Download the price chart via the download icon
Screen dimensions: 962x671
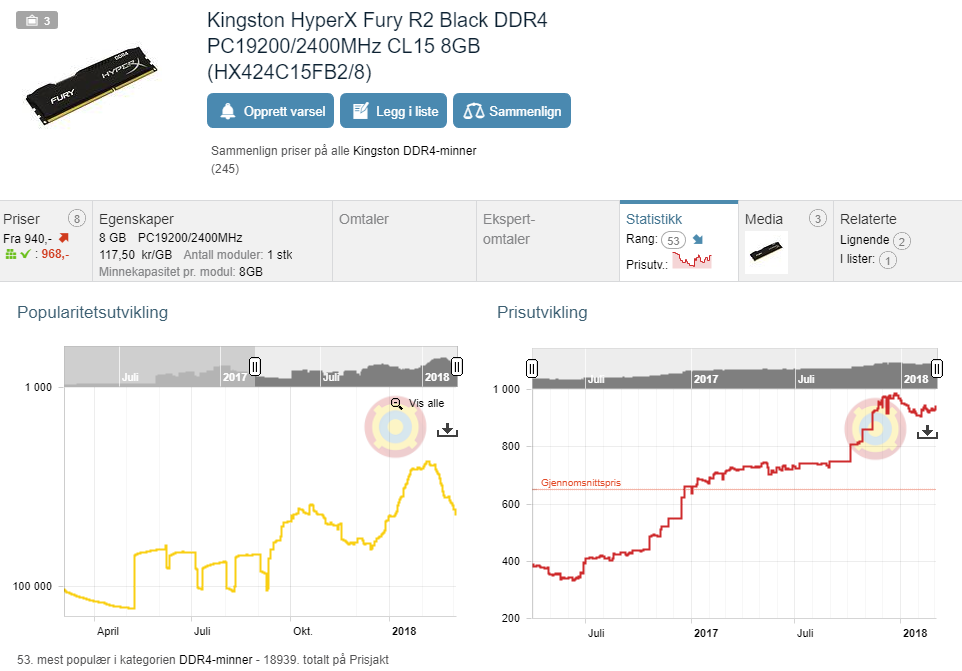[927, 432]
